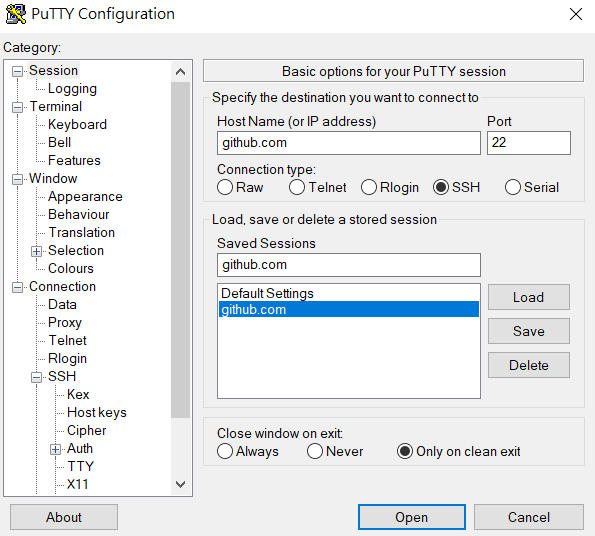This screenshot has width=595, height=536.
Task: Click the category list scroll-down arrow
Action: click(x=181, y=484)
